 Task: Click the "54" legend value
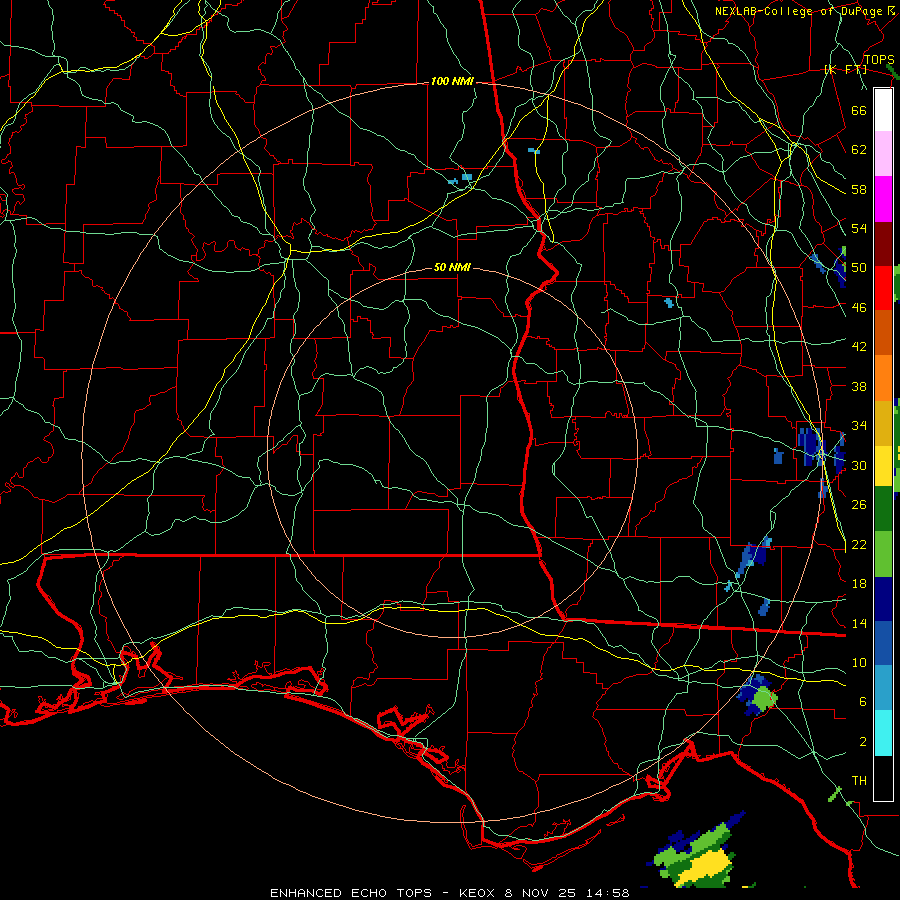coord(859,228)
